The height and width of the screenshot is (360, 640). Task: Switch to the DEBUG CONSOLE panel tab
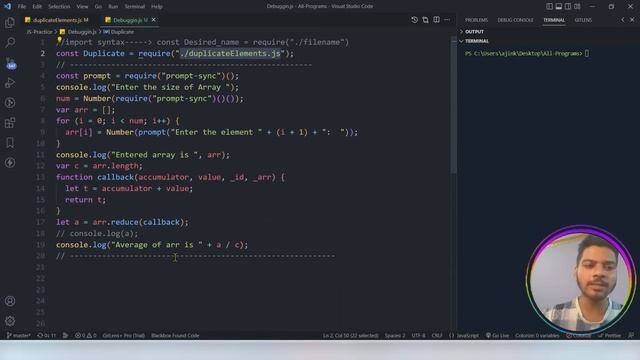point(515,20)
